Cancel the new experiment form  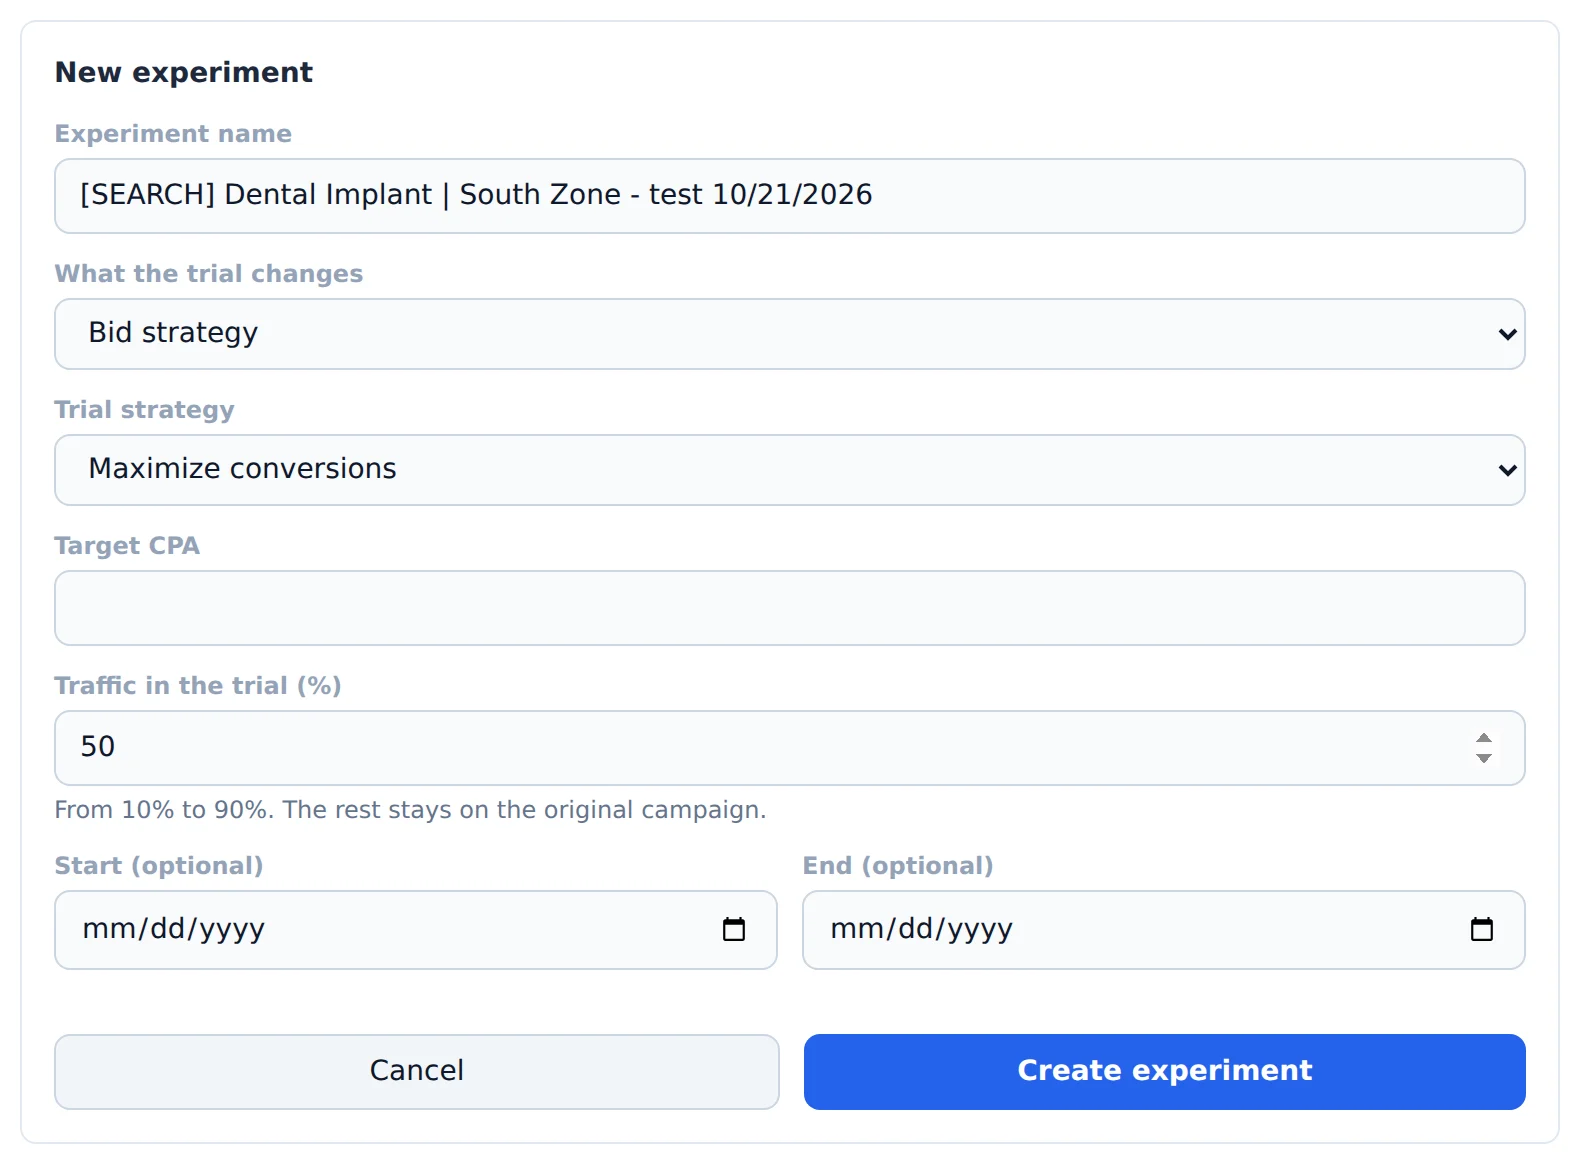coord(417,1072)
